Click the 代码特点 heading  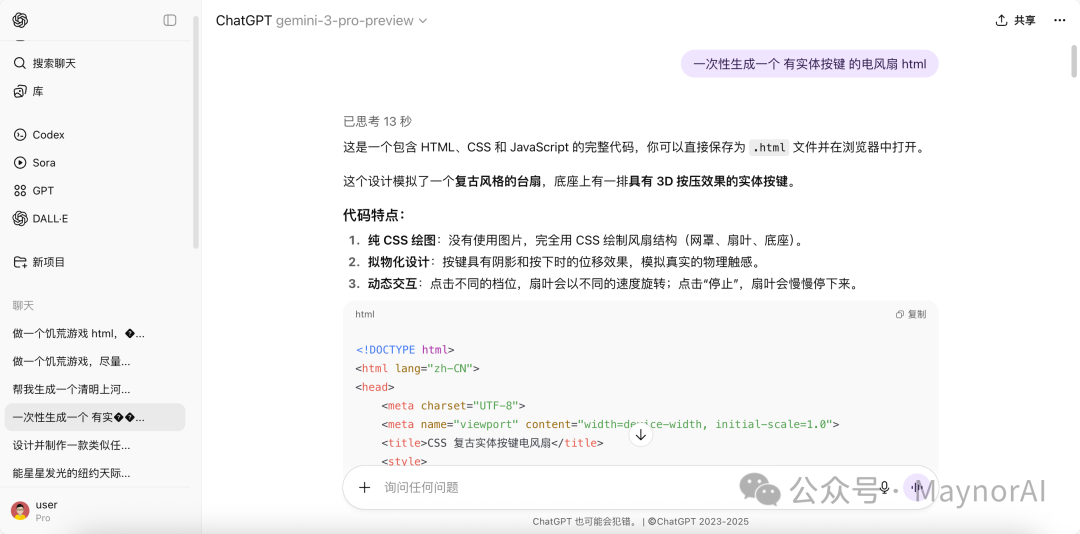374,214
